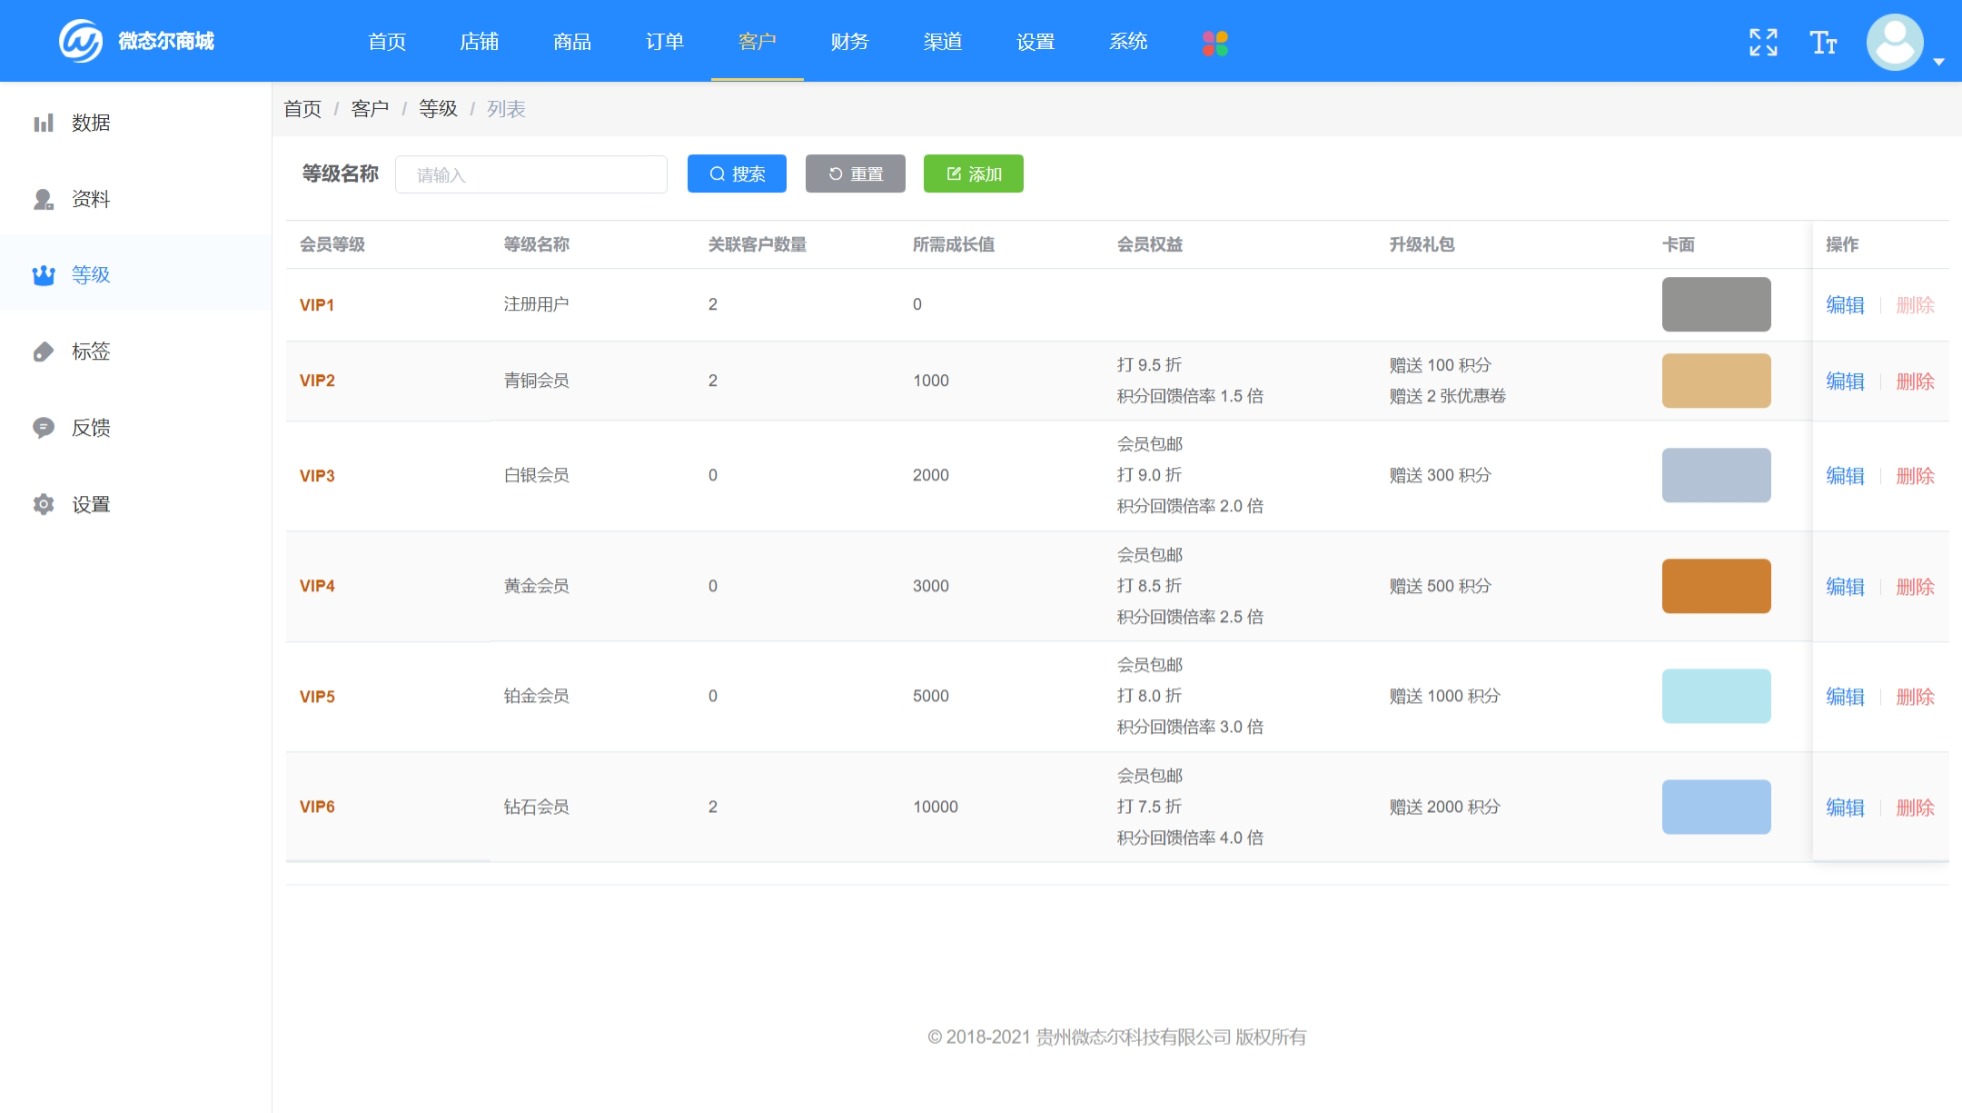Open 反馈 via the speech bubble icon
1962x1113 pixels.
coord(43,428)
